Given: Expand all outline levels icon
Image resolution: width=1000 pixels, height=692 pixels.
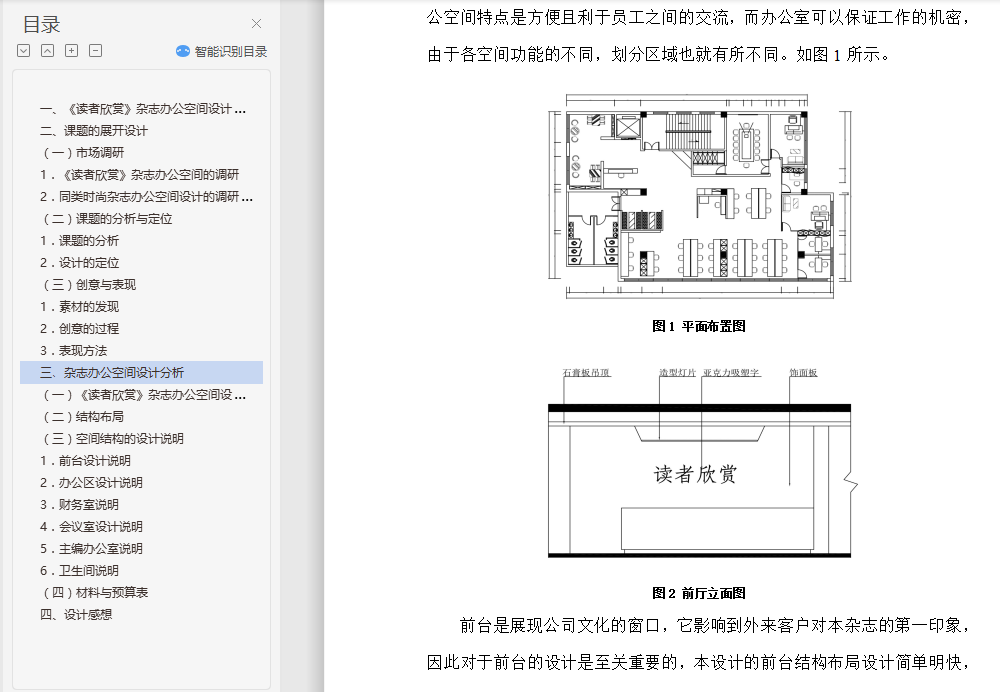Looking at the screenshot, I should pos(24,51).
